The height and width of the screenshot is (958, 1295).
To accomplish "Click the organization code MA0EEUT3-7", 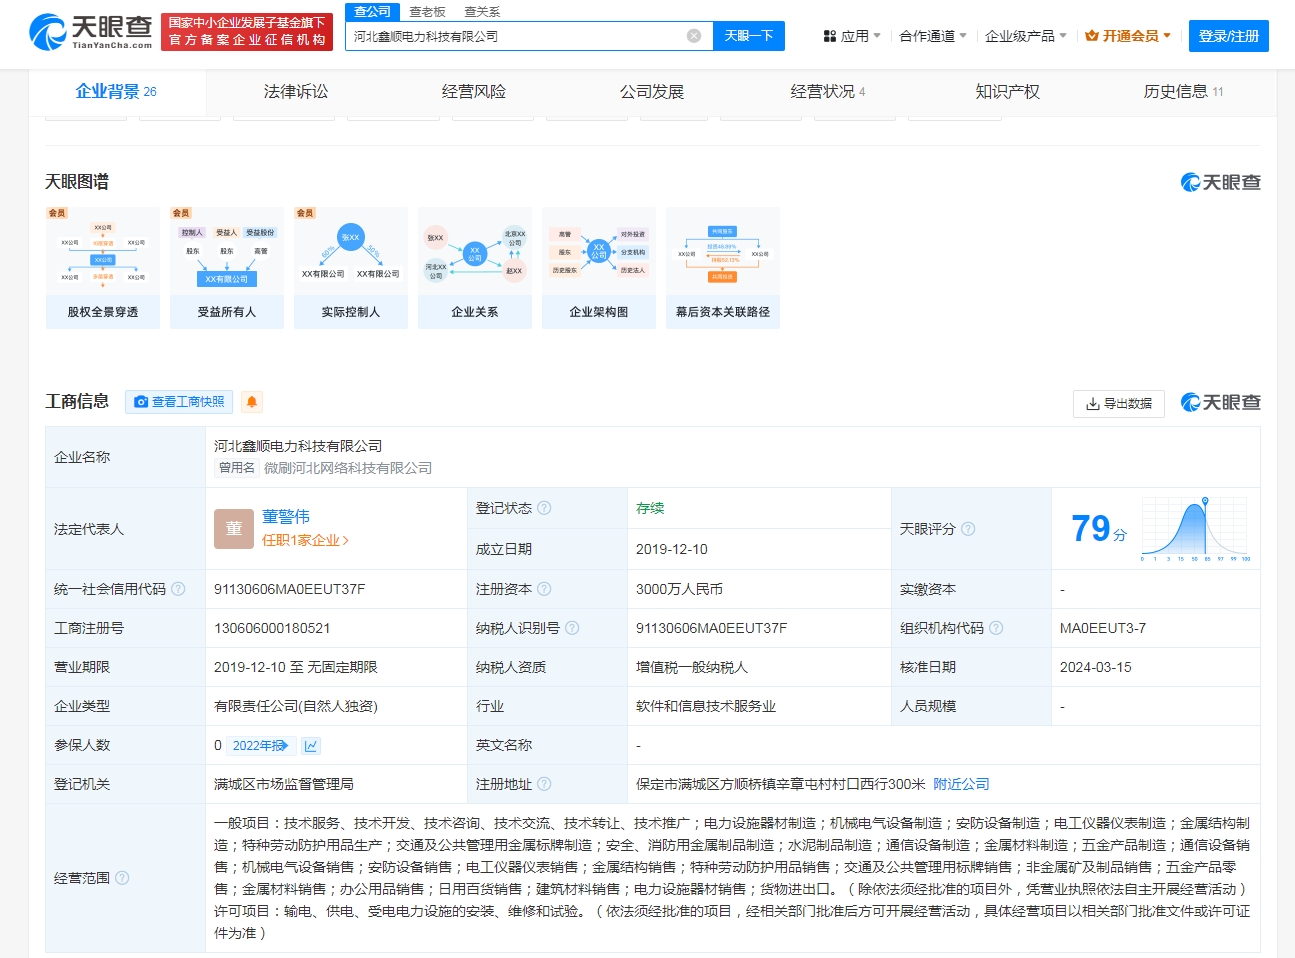I will coord(1103,628).
